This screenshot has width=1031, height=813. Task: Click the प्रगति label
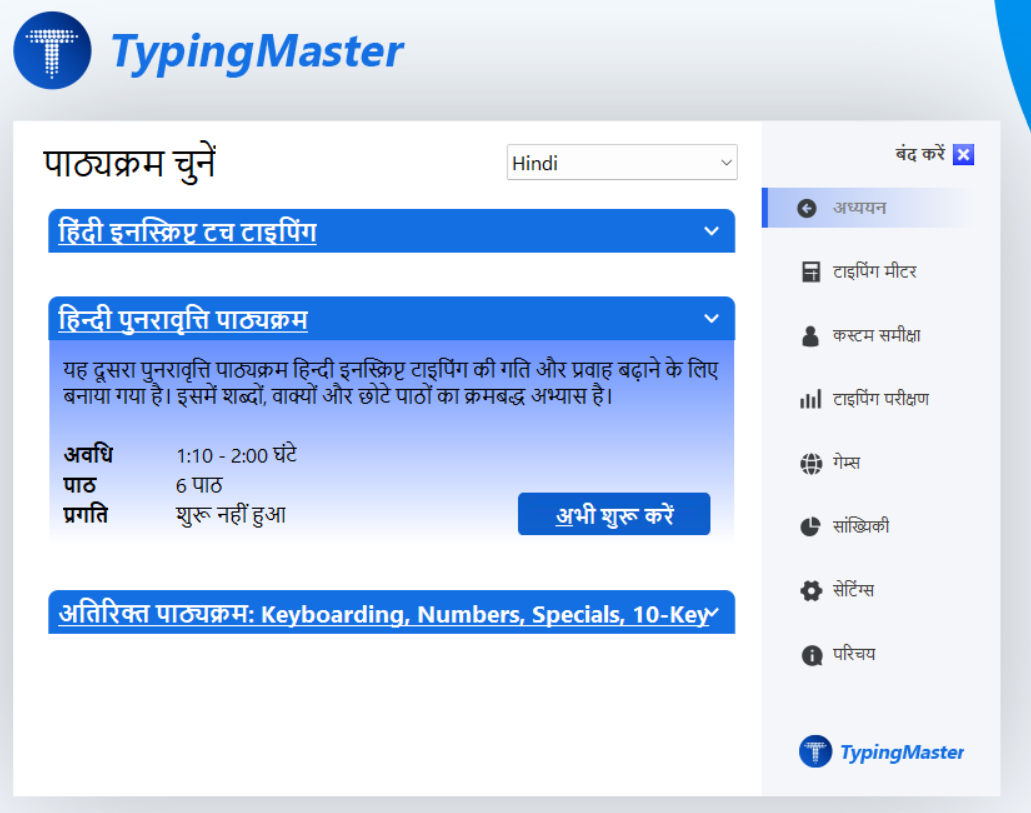pos(85,515)
